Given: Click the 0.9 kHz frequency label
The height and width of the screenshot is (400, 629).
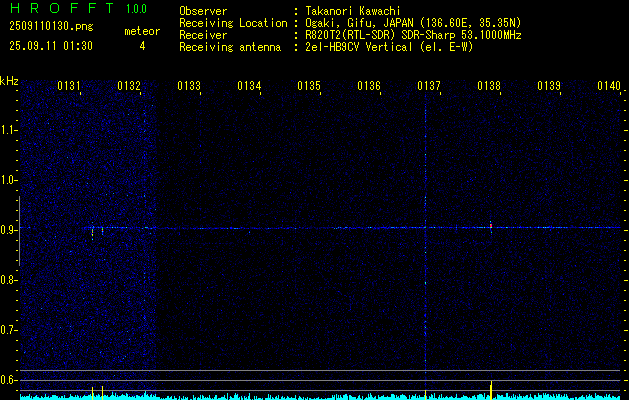Looking at the screenshot, I should [8, 230].
